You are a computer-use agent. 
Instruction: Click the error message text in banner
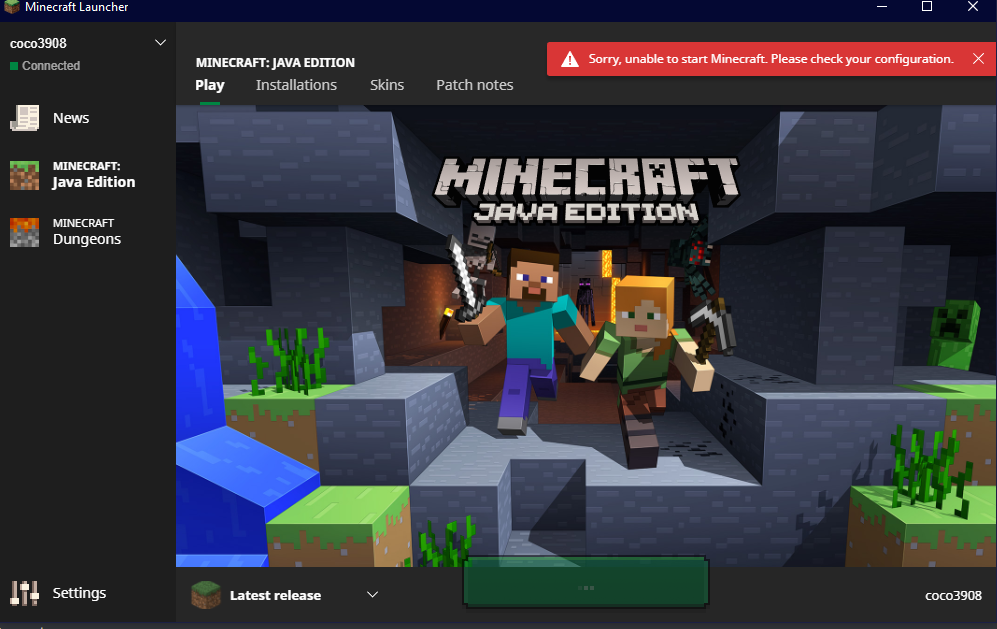[x=771, y=59]
